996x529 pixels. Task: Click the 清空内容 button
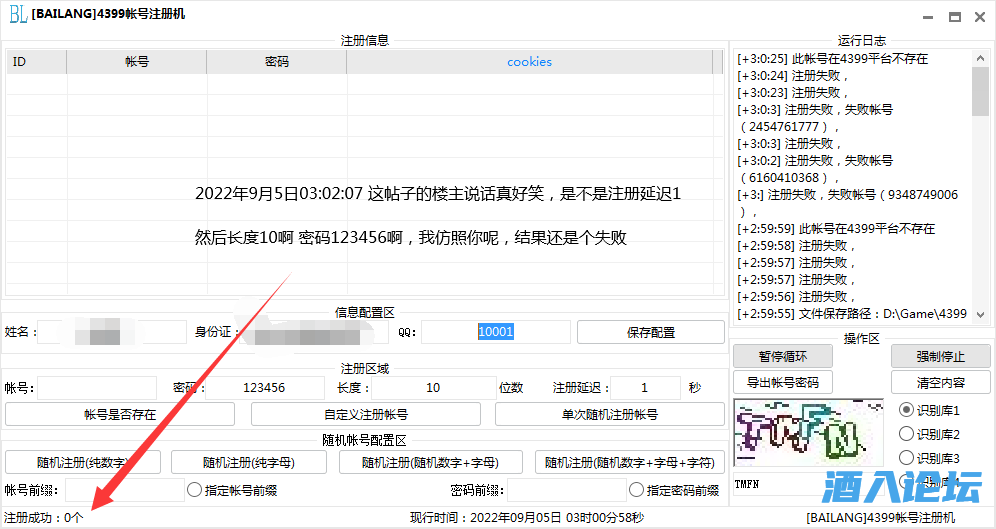[941, 382]
